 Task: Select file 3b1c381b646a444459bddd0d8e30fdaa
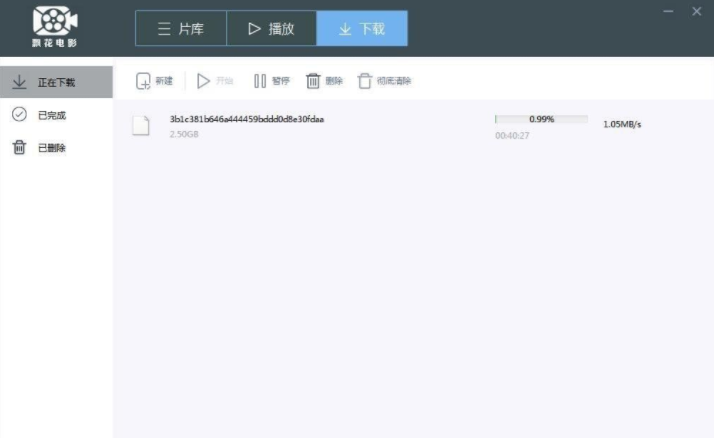tap(247, 119)
